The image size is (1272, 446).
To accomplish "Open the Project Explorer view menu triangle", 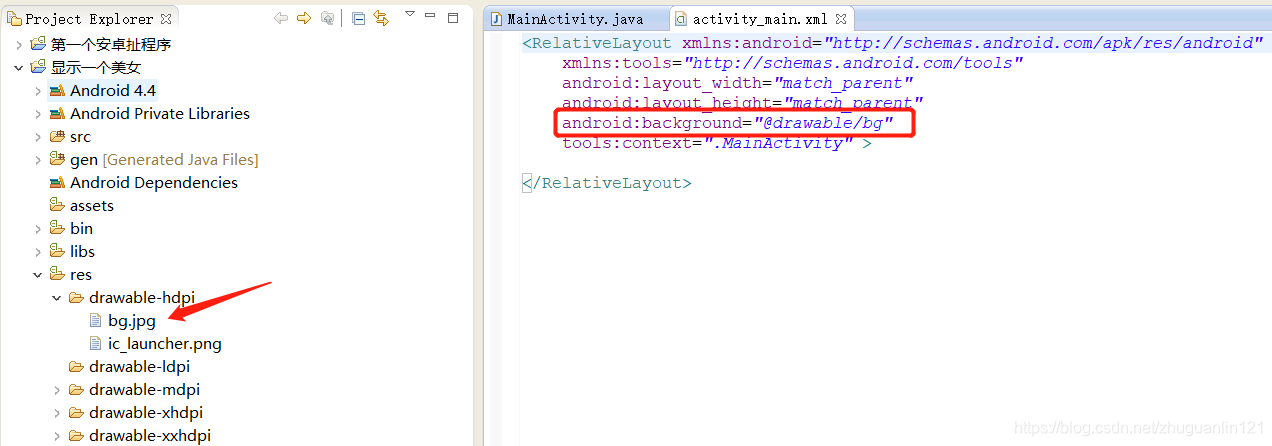I will 410,15.
